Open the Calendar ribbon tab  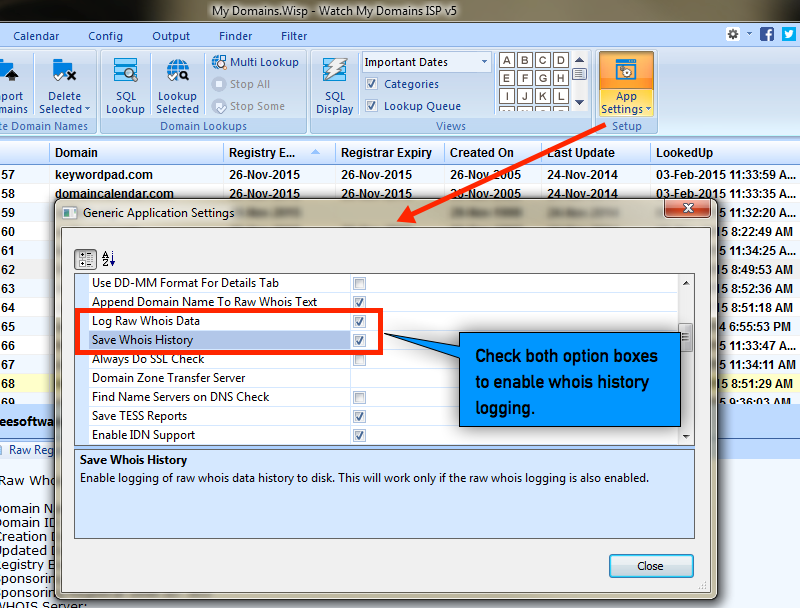pos(36,36)
